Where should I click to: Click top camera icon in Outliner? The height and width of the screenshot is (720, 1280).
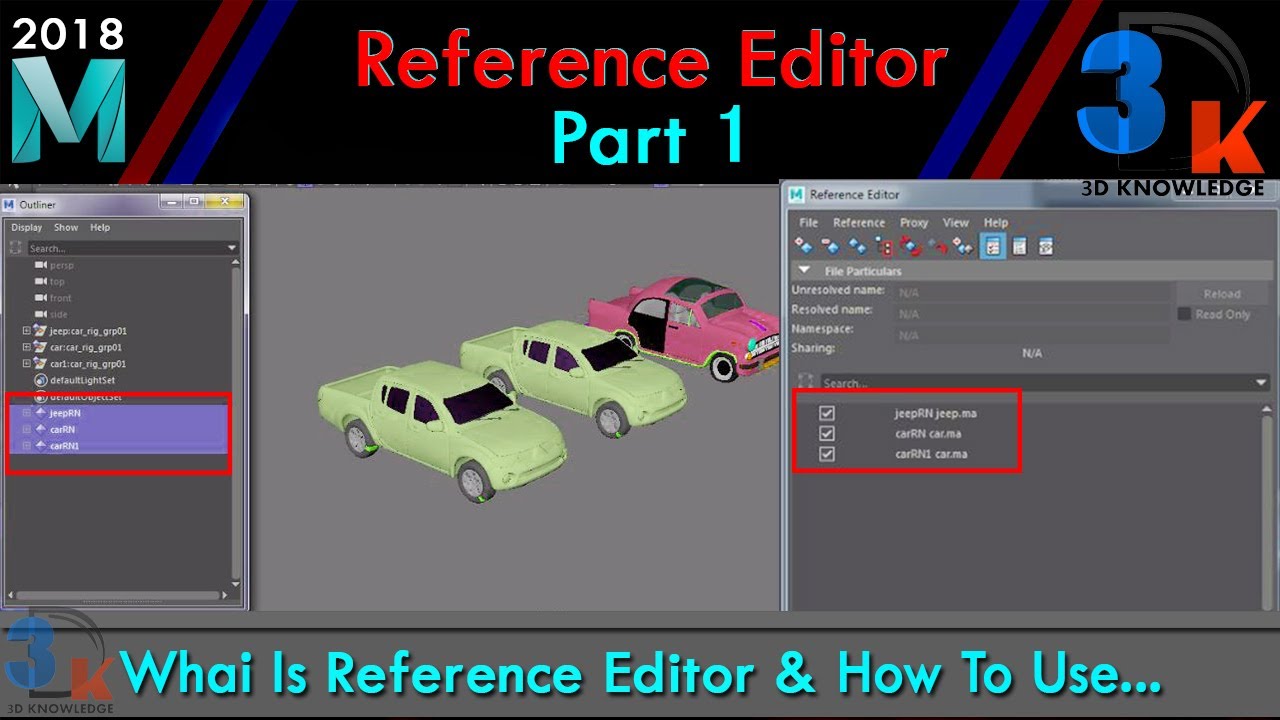coord(41,282)
